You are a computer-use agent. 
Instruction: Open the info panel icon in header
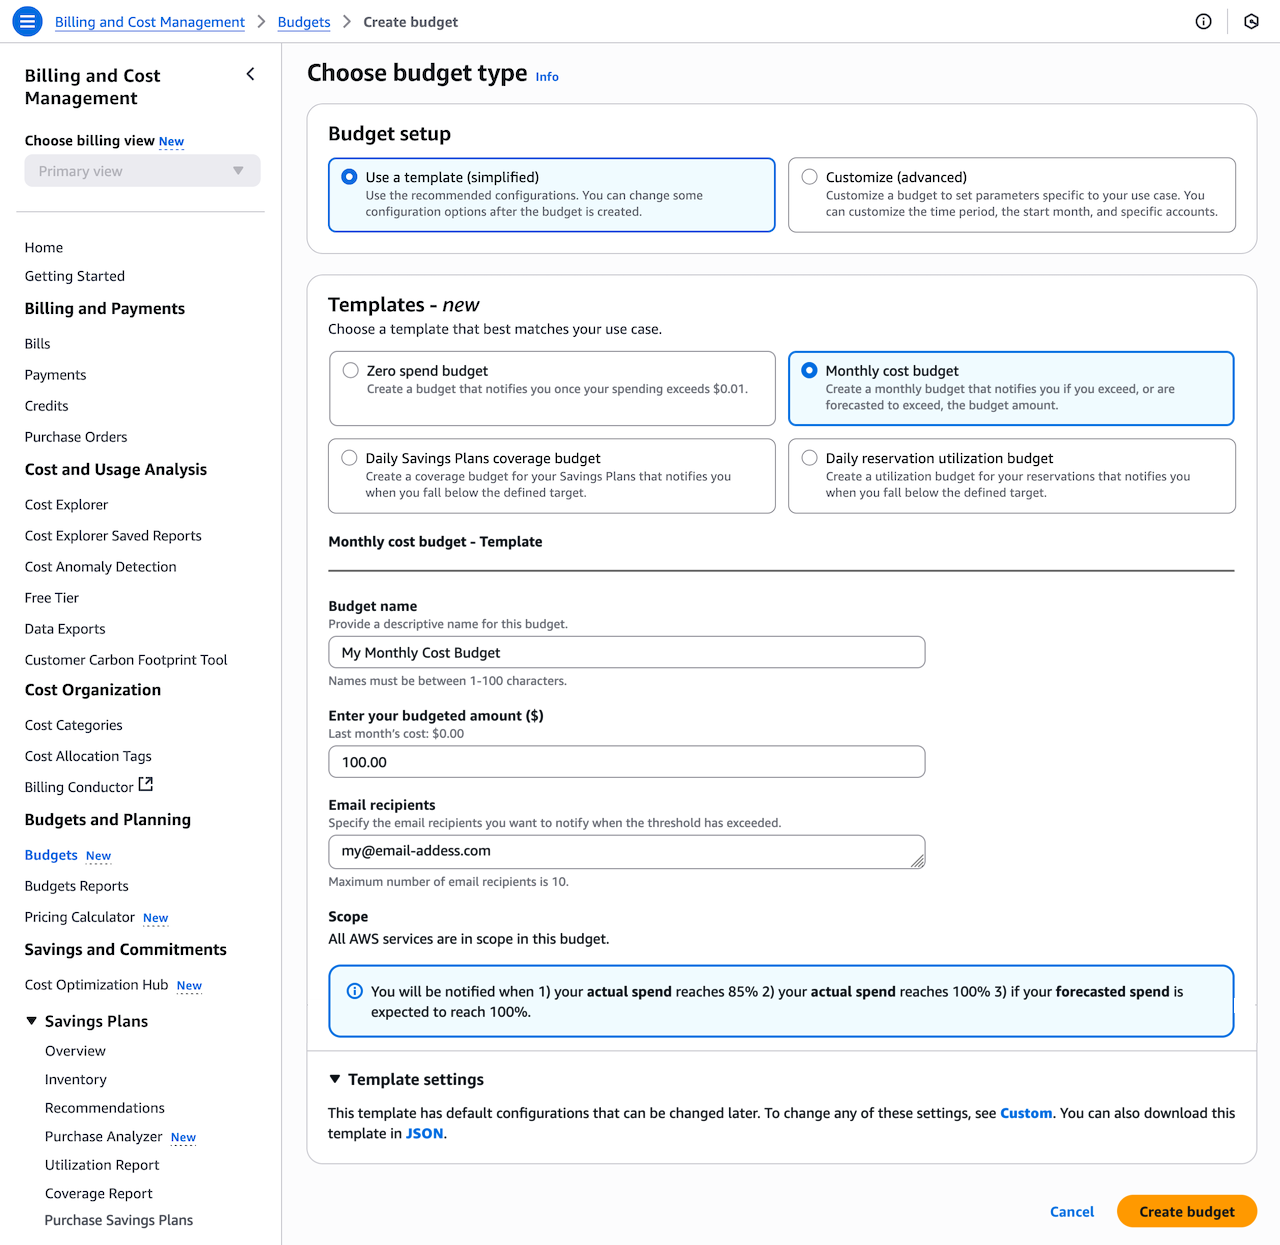coord(1204,21)
